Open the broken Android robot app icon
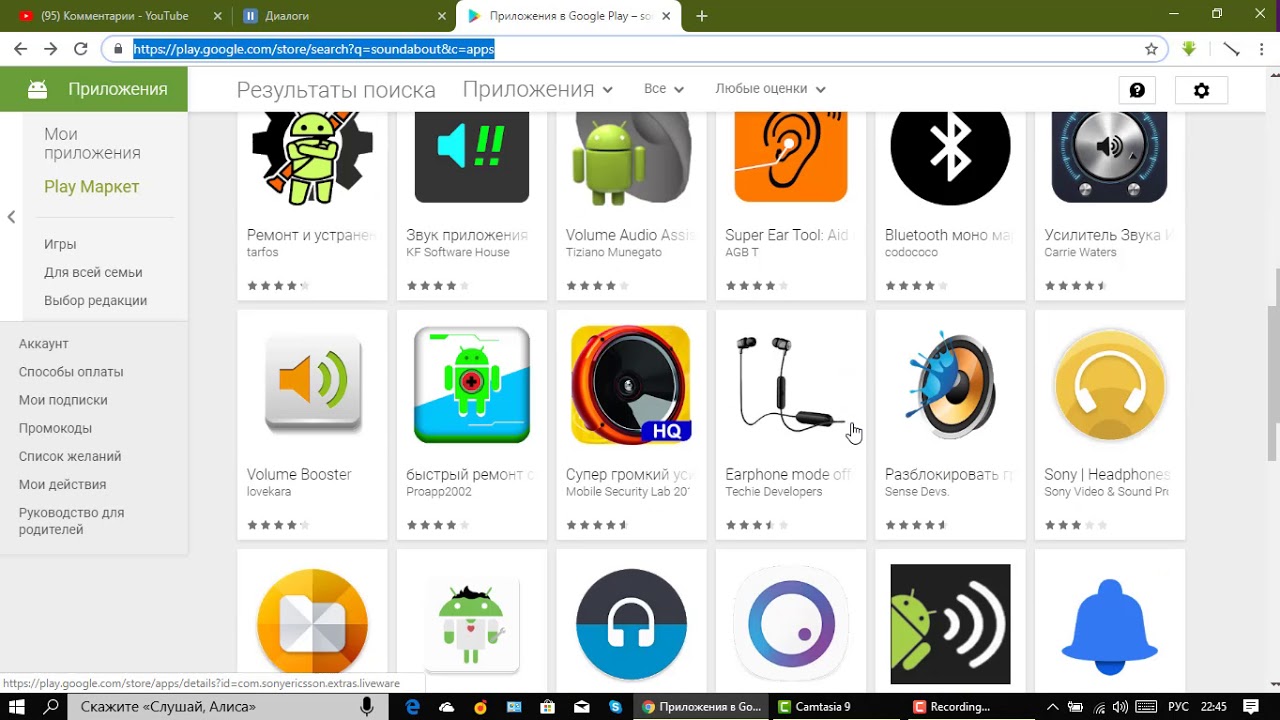Image resolution: width=1280 pixels, height=720 pixels. [471, 625]
